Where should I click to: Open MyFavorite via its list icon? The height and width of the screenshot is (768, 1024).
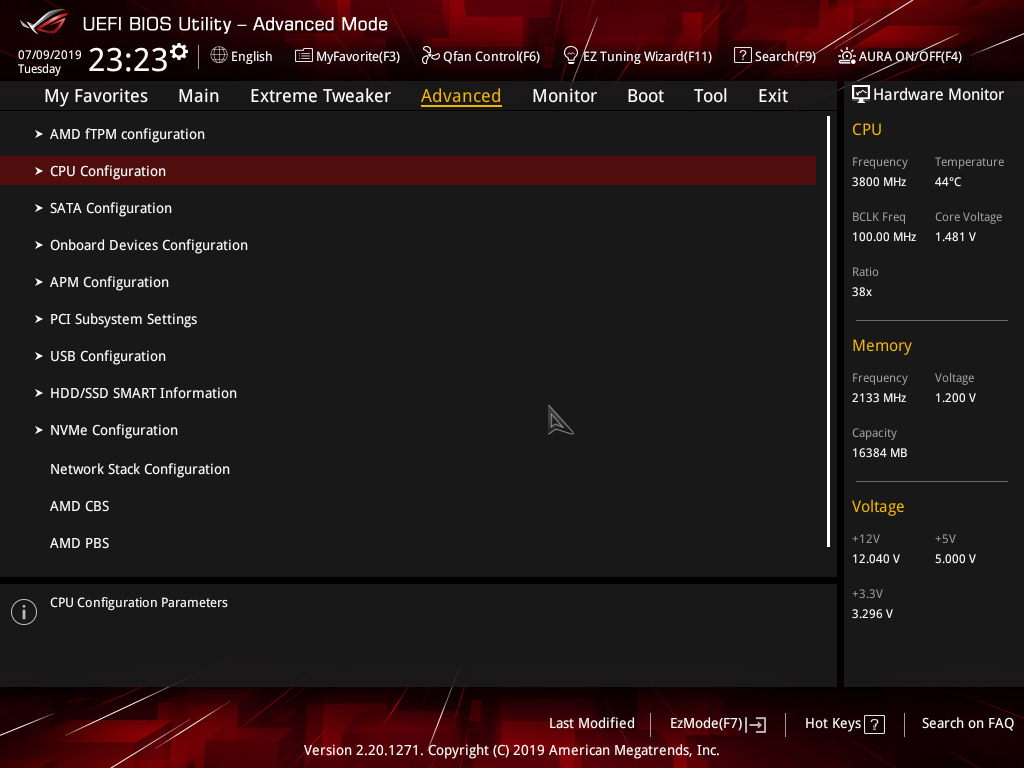point(303,56)
